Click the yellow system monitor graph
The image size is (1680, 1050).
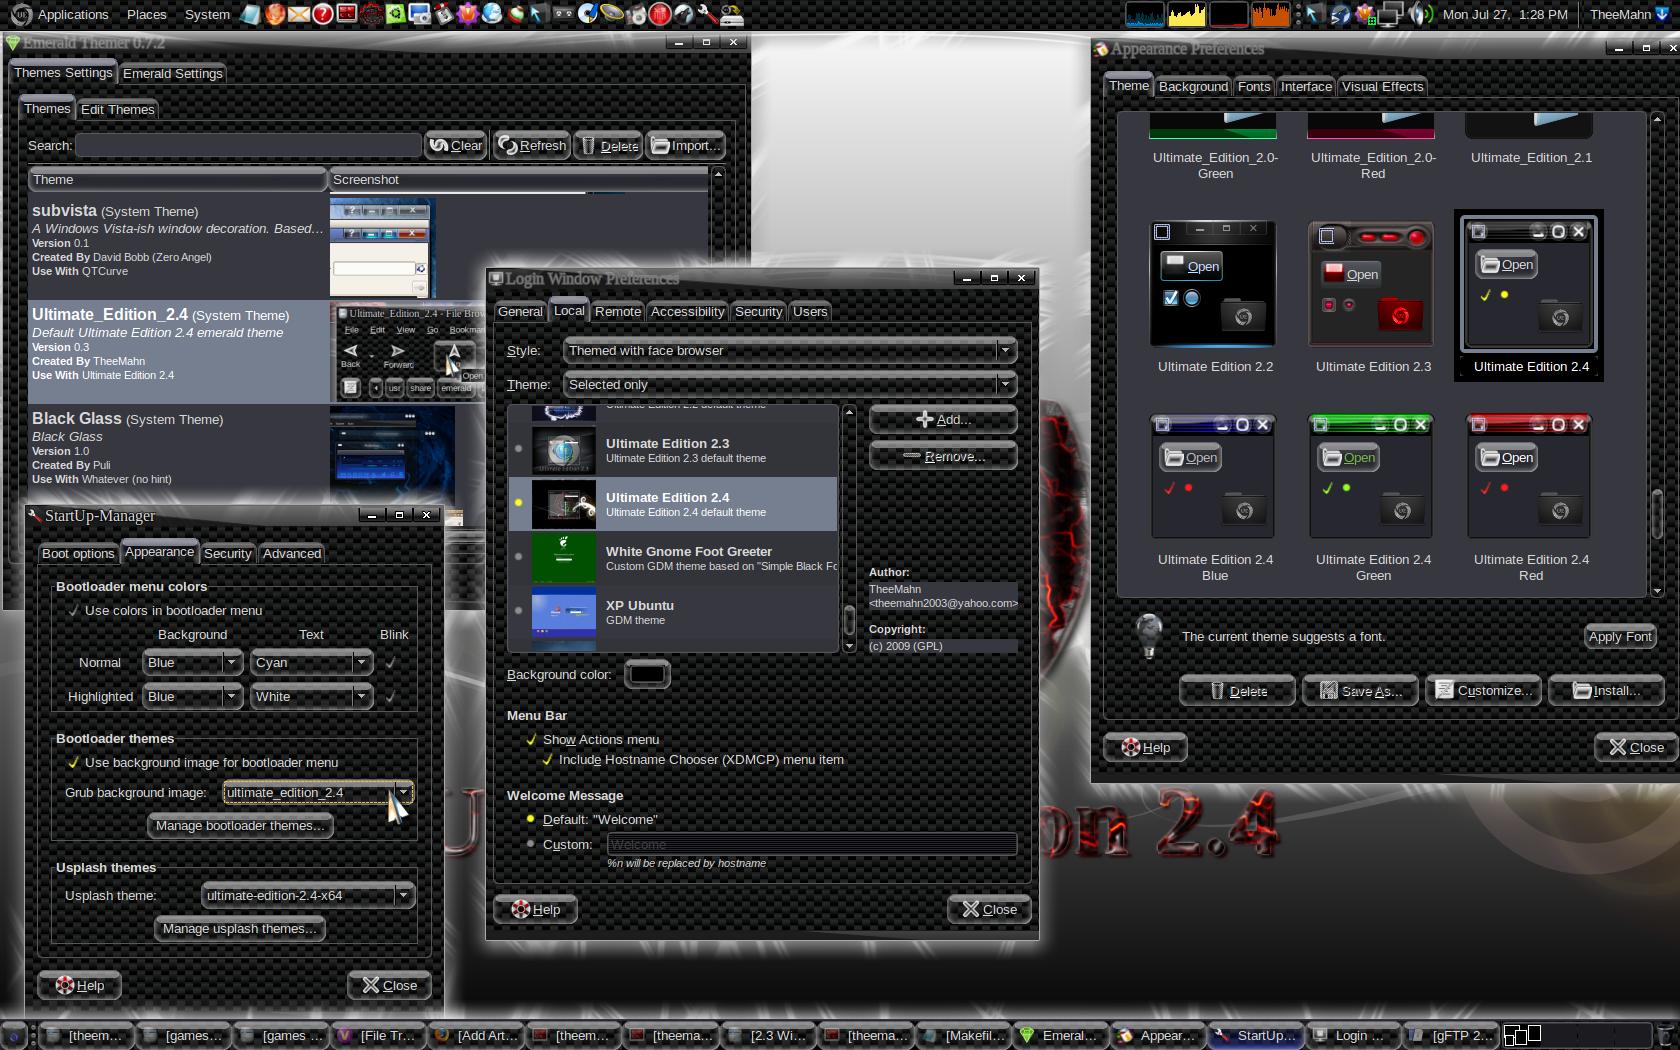(x=1187, y=14)
